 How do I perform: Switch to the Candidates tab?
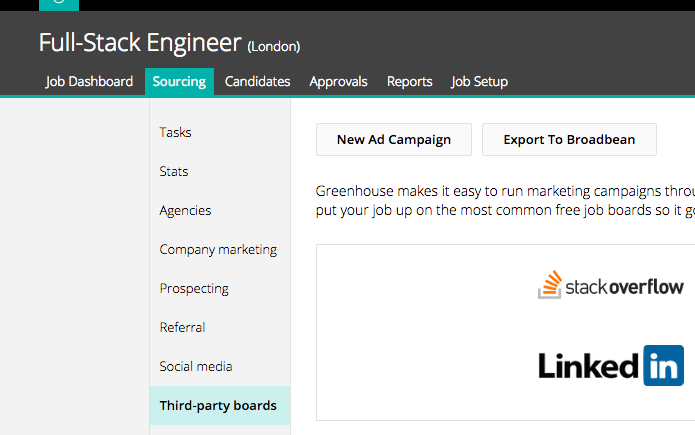[258, 82]
